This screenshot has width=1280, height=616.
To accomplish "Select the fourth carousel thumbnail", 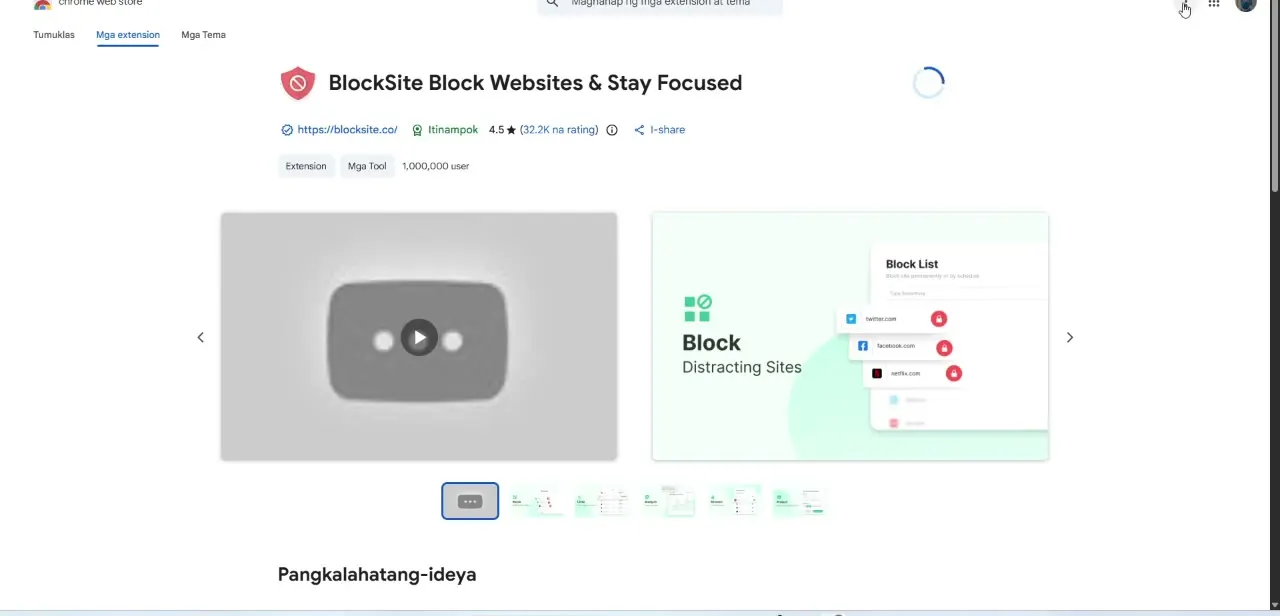I will [668, 501].
